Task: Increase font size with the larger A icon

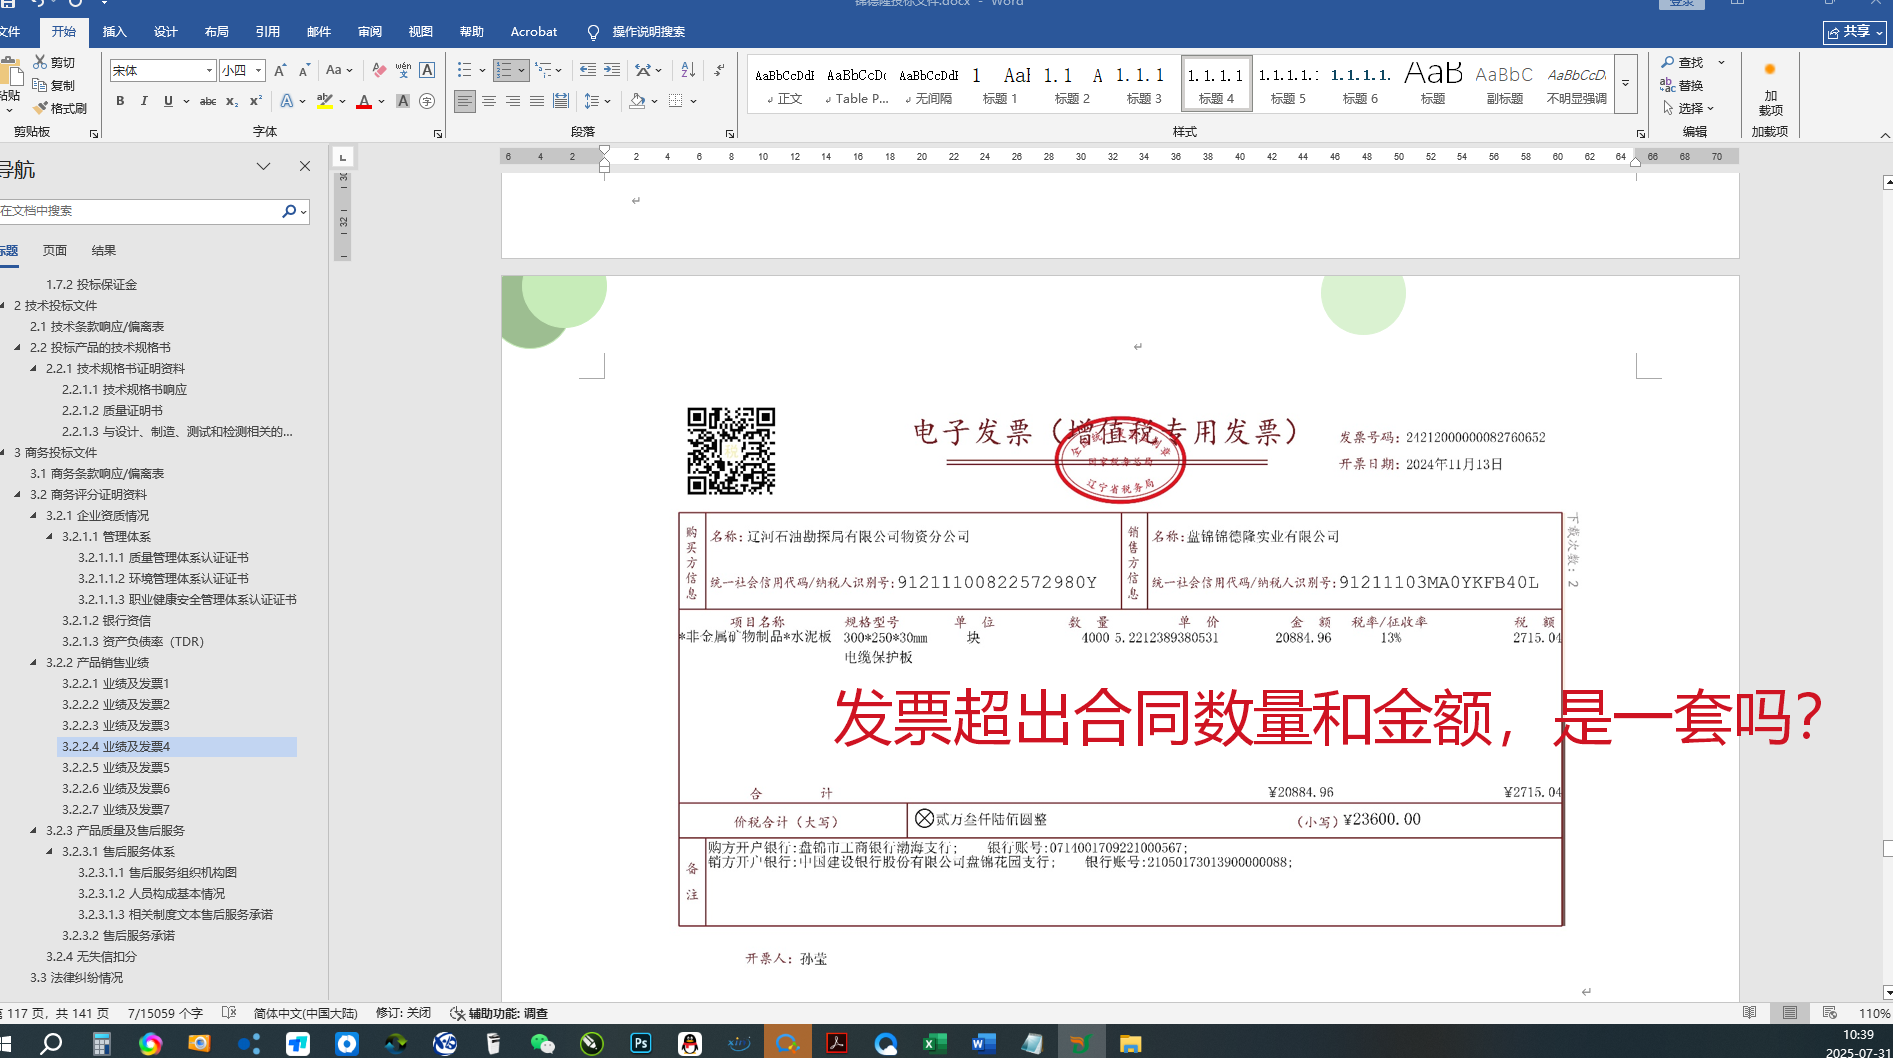Action: point(280,70)
